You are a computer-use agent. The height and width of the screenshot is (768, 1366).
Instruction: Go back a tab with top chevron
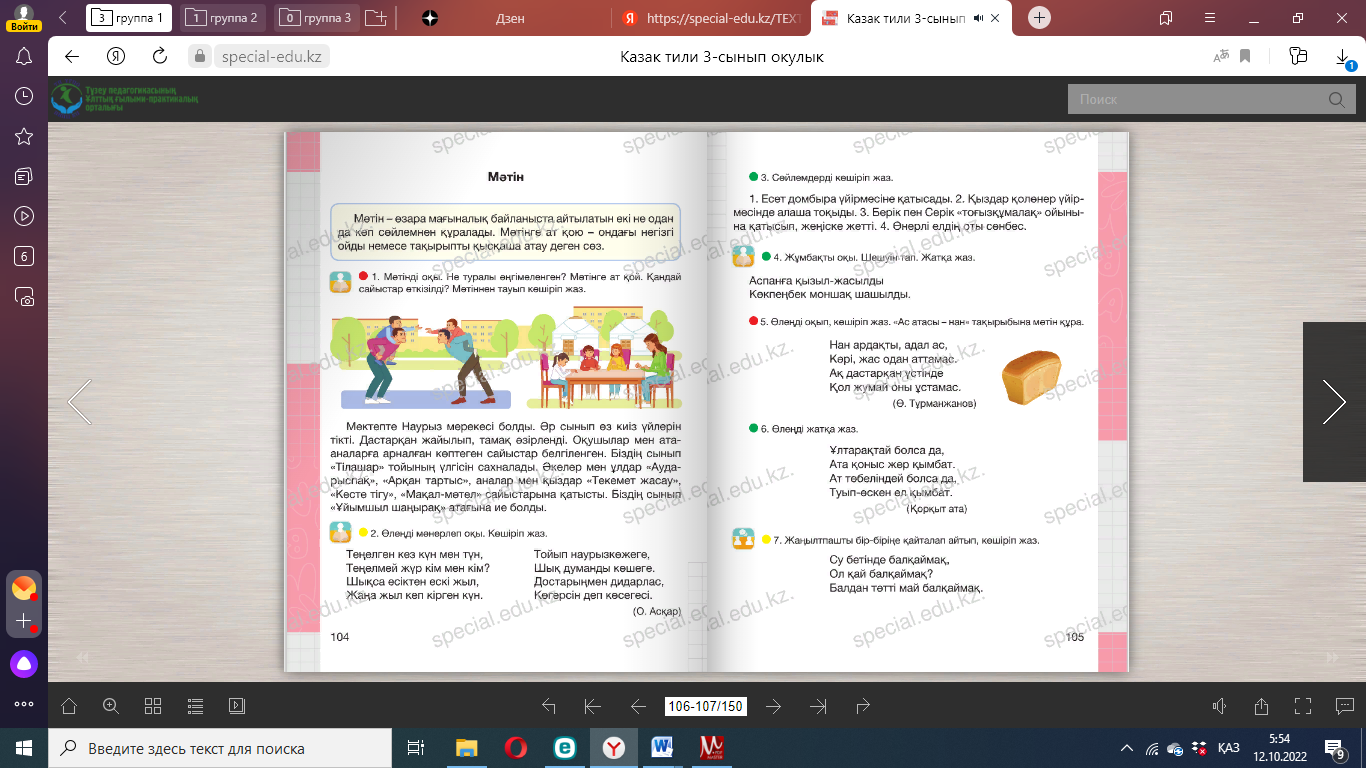click(x=64, y=17)
